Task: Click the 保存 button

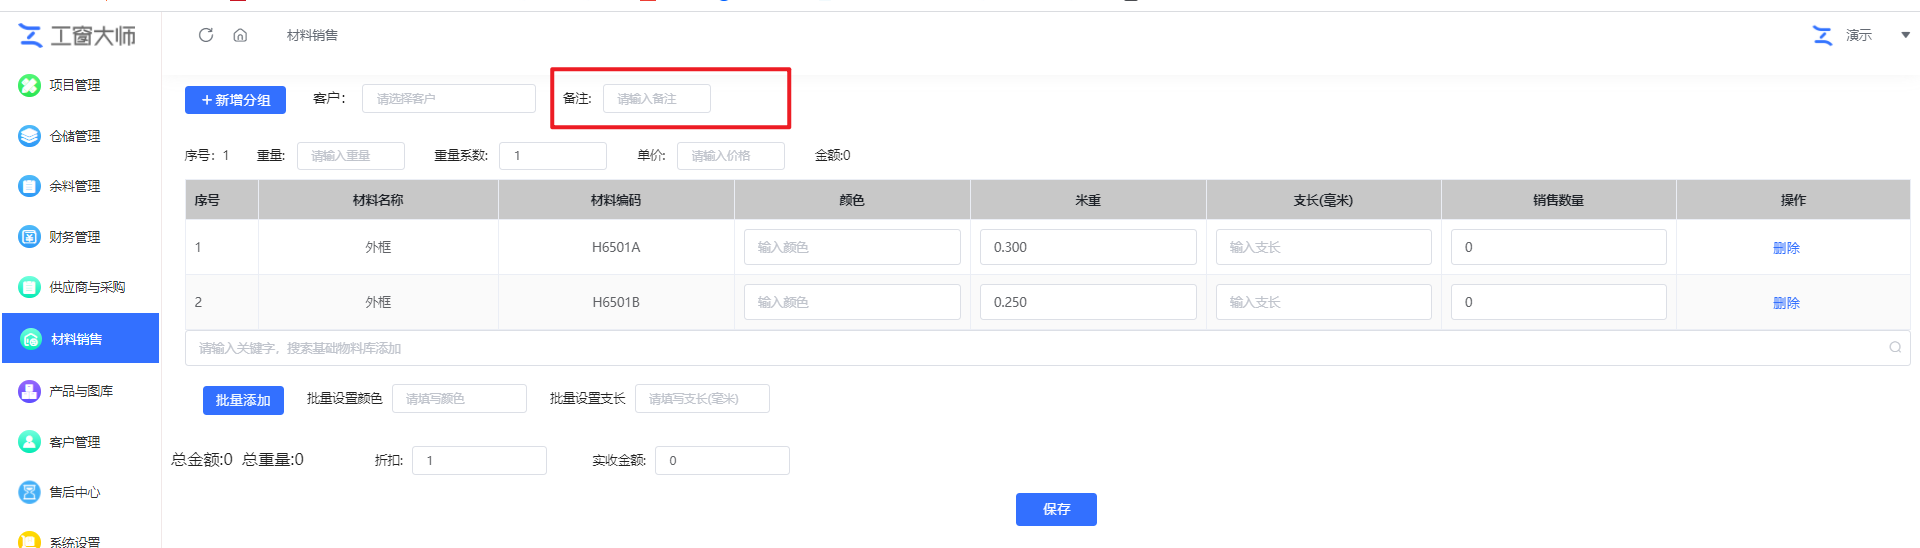Action: coord(1056,509)
